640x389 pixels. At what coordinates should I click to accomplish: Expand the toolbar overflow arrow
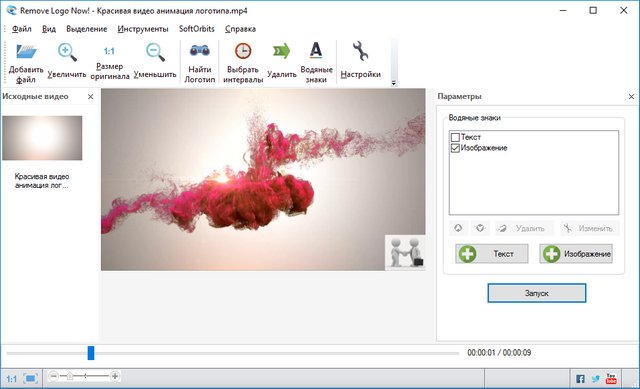pyautogui.click(x=393, y=83)
